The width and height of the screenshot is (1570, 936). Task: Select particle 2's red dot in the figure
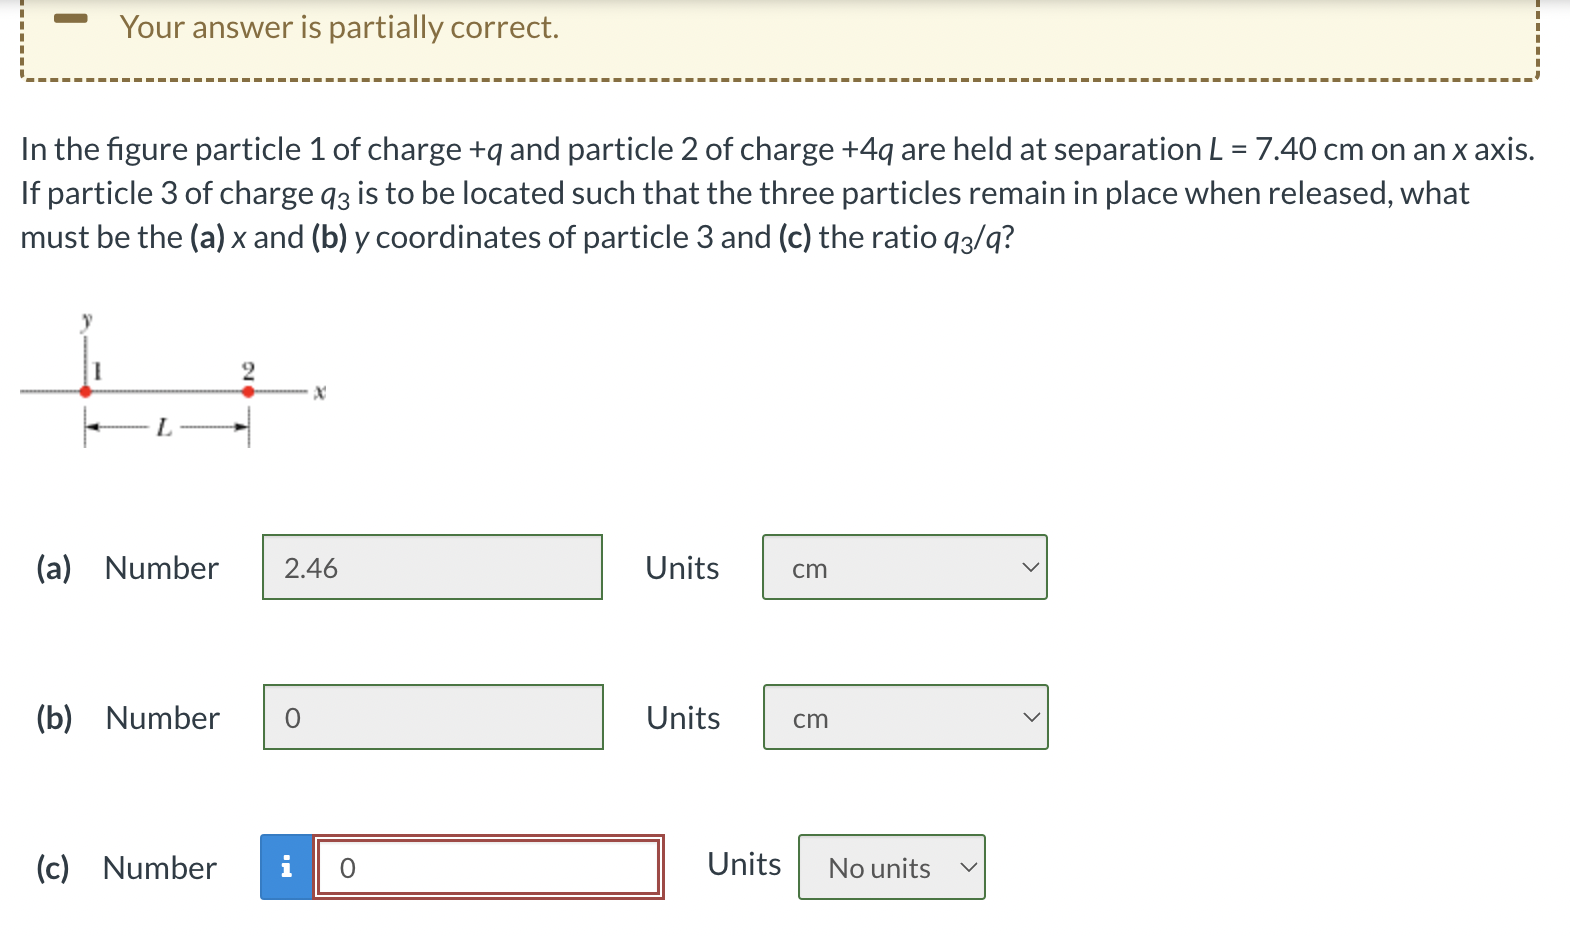coord(247,390)
